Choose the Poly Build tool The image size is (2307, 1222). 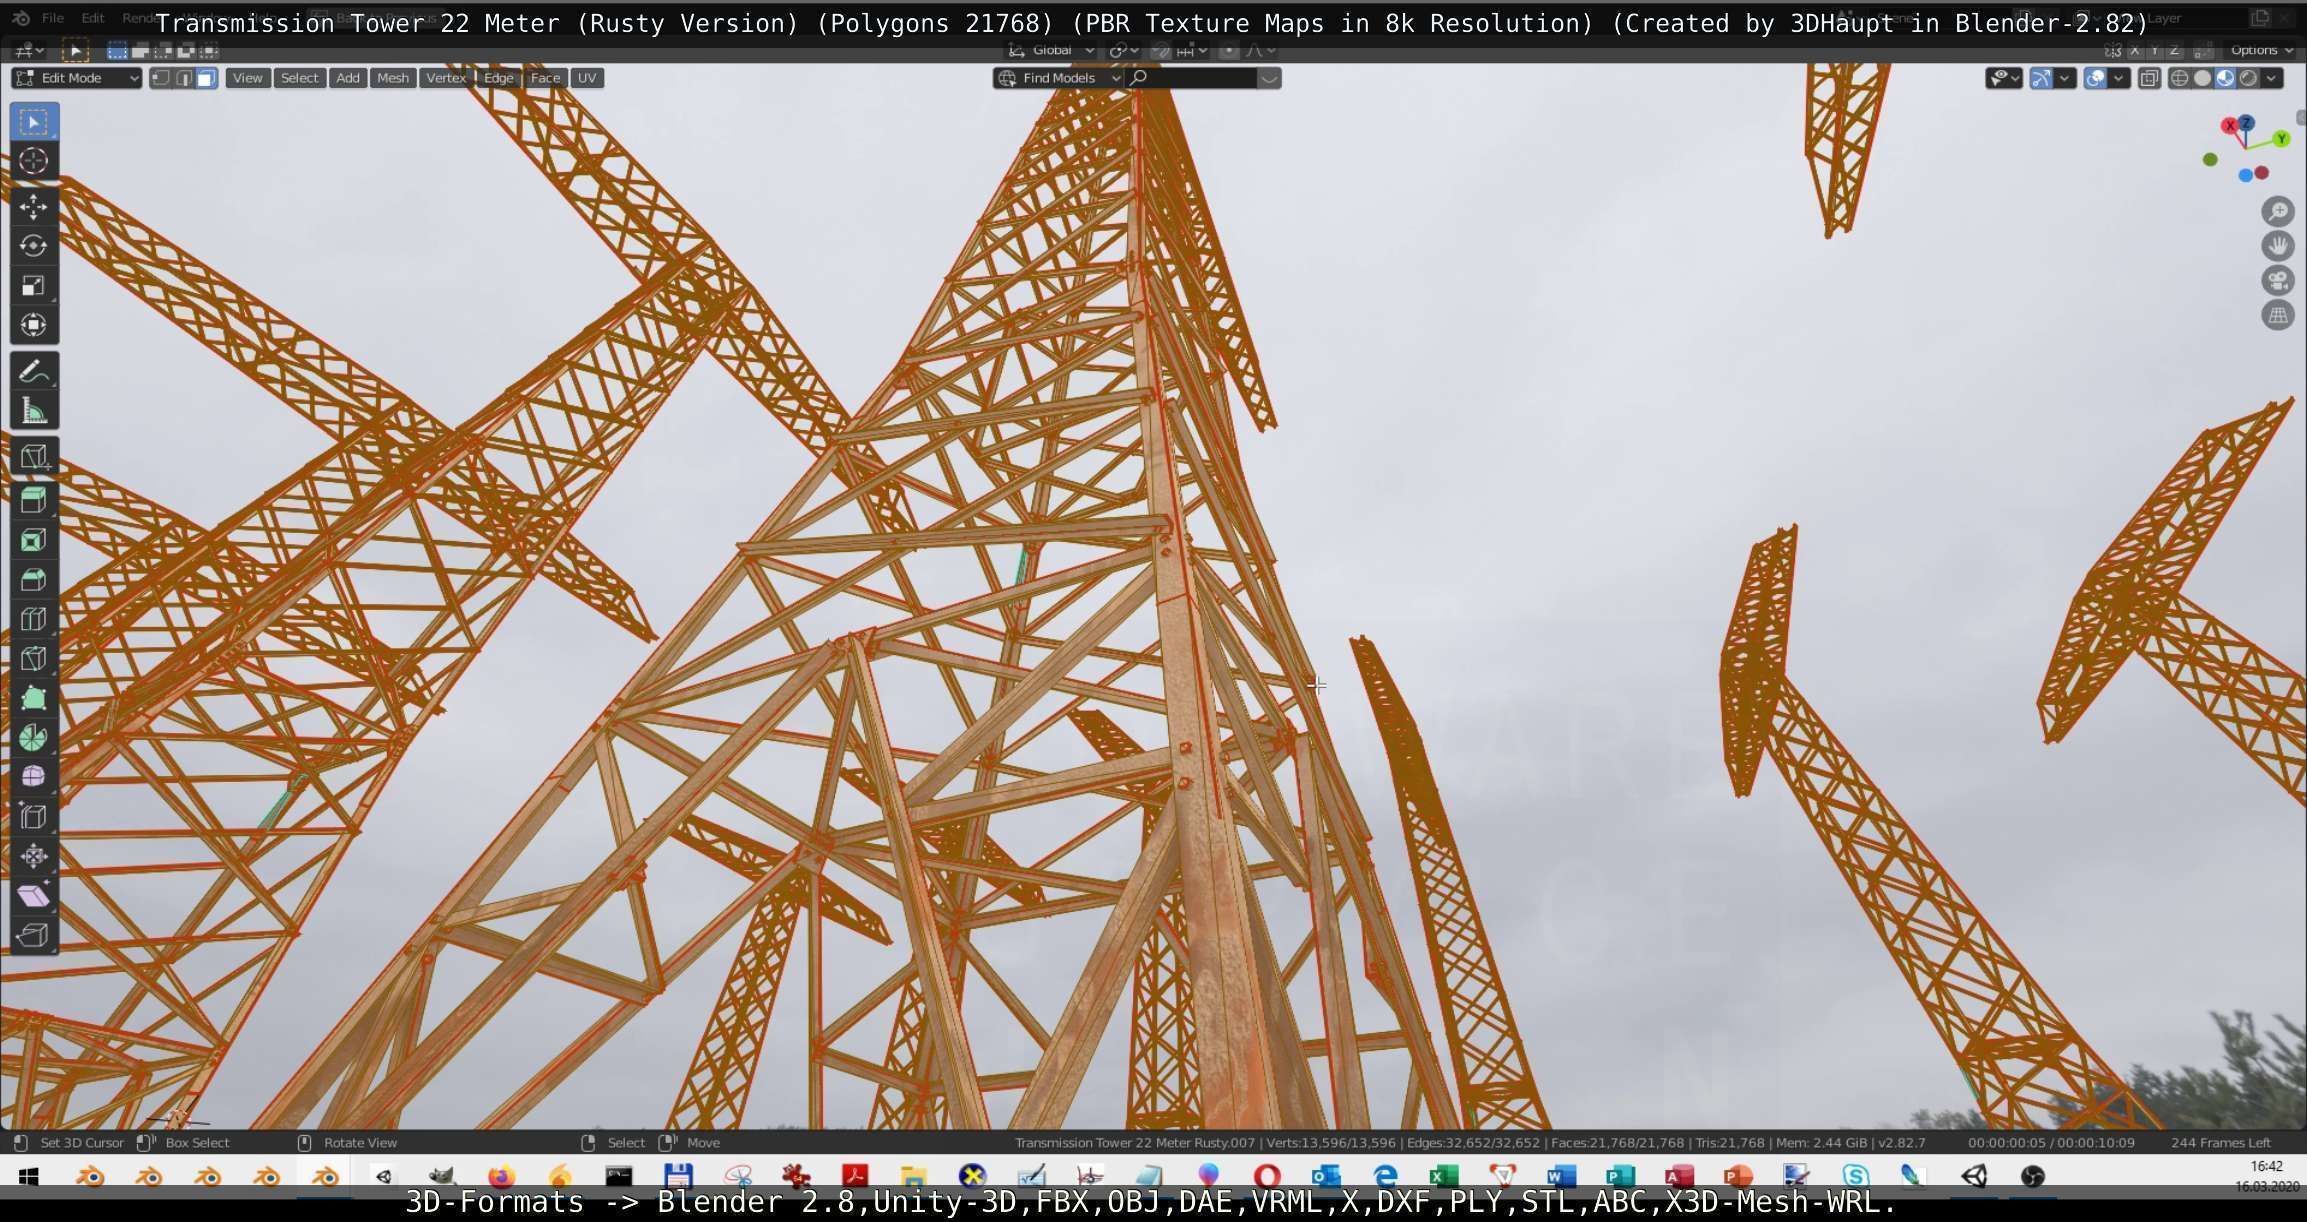pyautogui.click(x=34, y=698)
